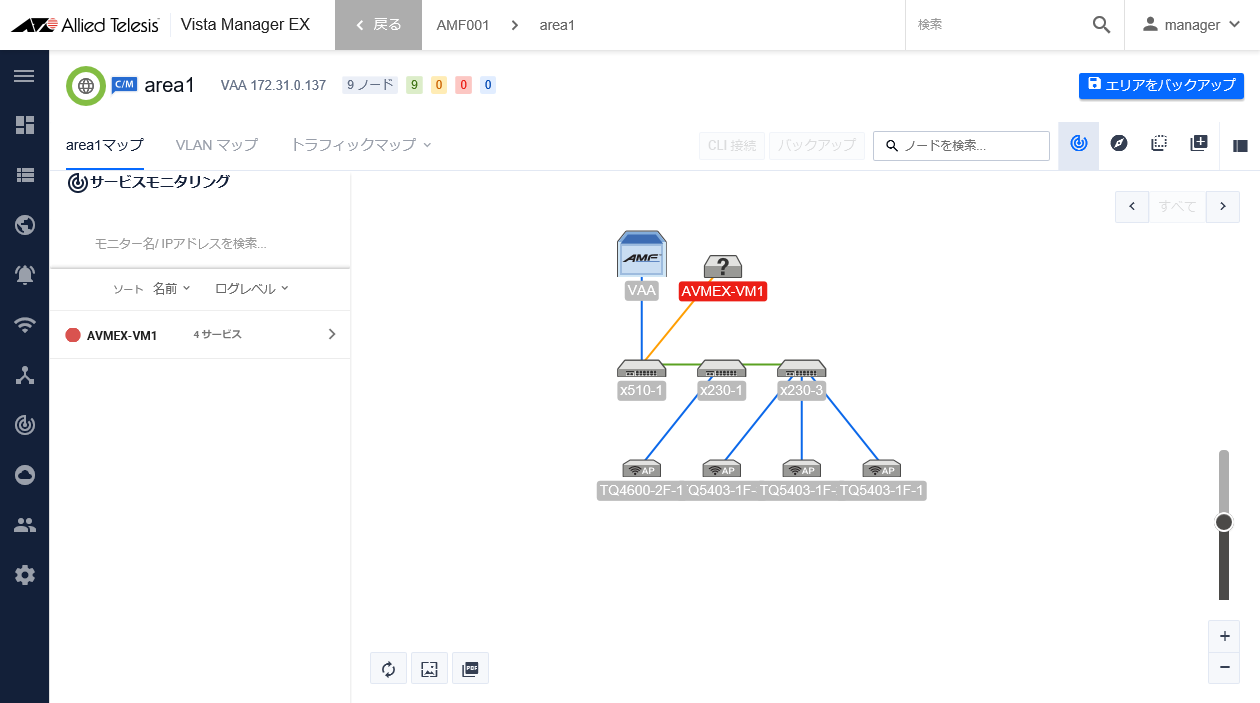Expand the AVMEX-VM1 service row chevron
The height and width of the screenshot is (703, 1260).
click(x=332, y=334)
